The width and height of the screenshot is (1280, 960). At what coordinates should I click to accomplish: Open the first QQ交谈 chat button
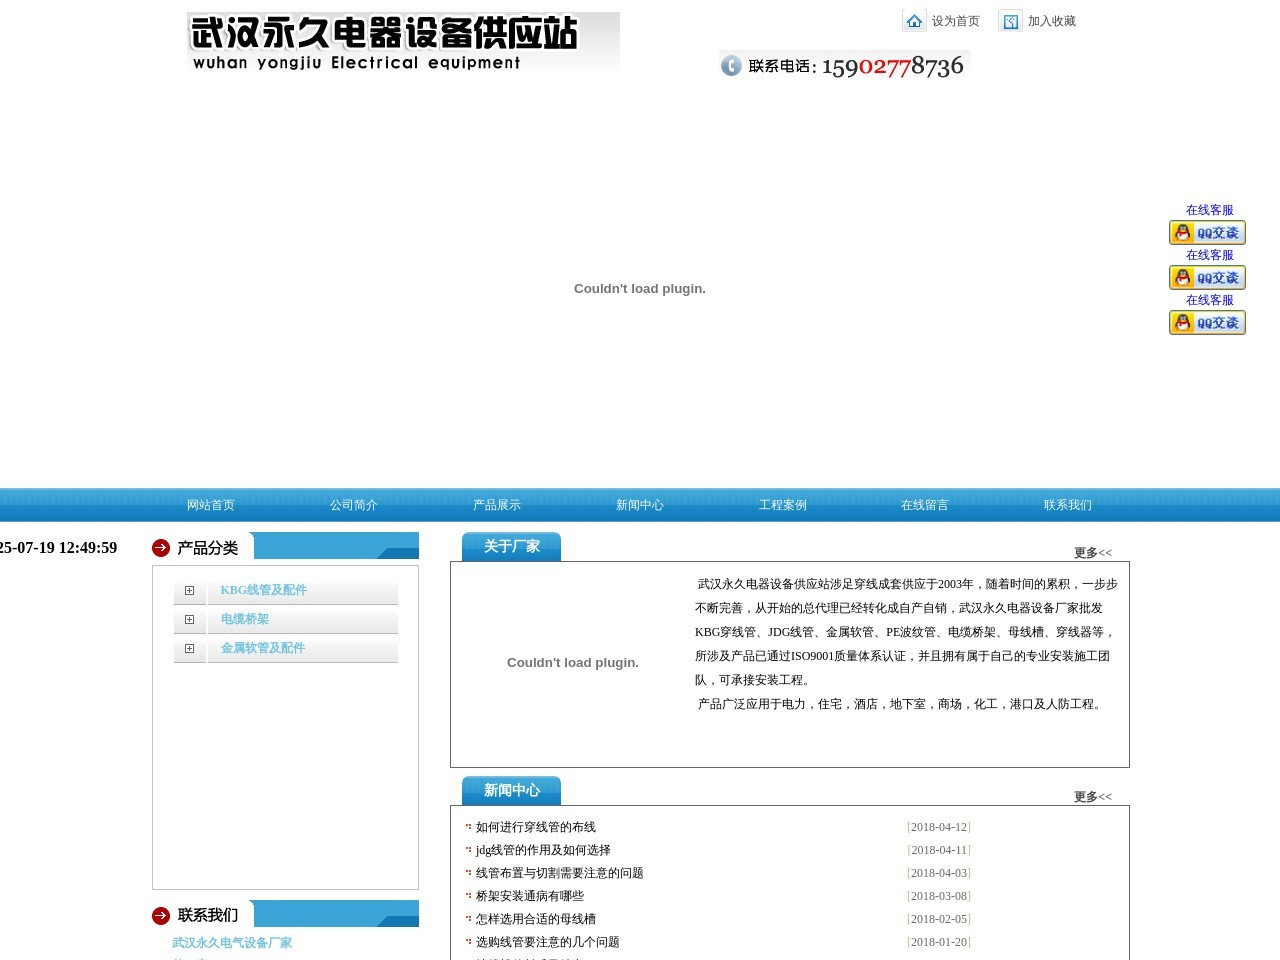(x=1207, y=232)
